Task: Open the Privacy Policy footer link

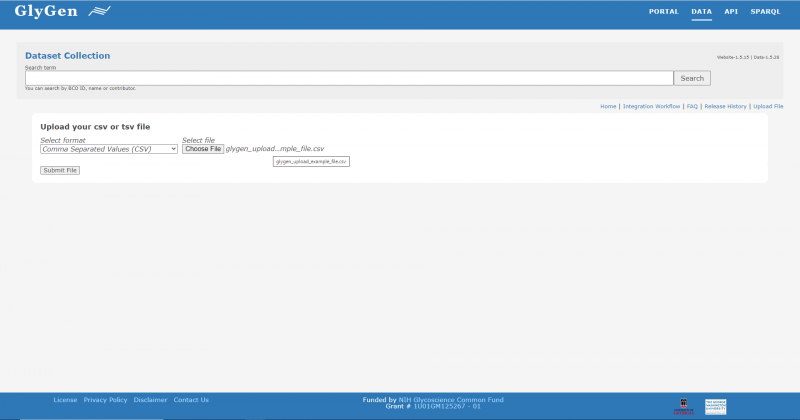Action: coord(105,400)
